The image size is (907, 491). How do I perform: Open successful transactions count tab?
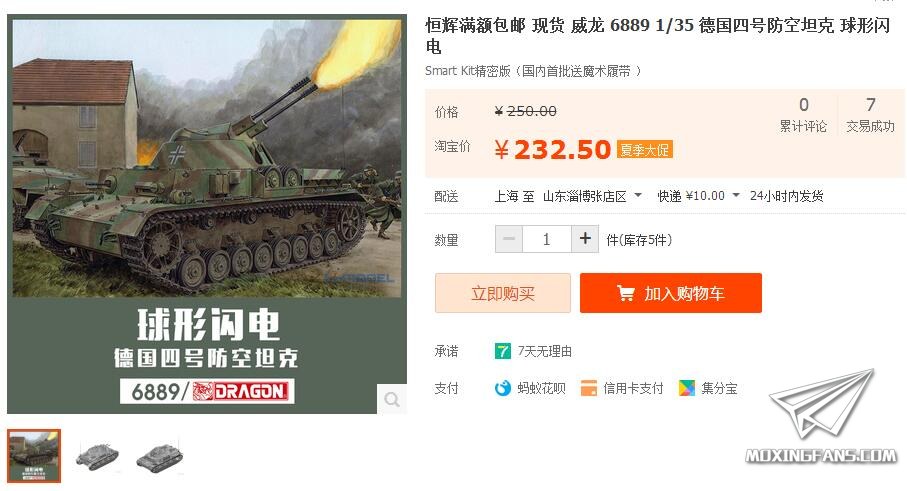(870, 115)
